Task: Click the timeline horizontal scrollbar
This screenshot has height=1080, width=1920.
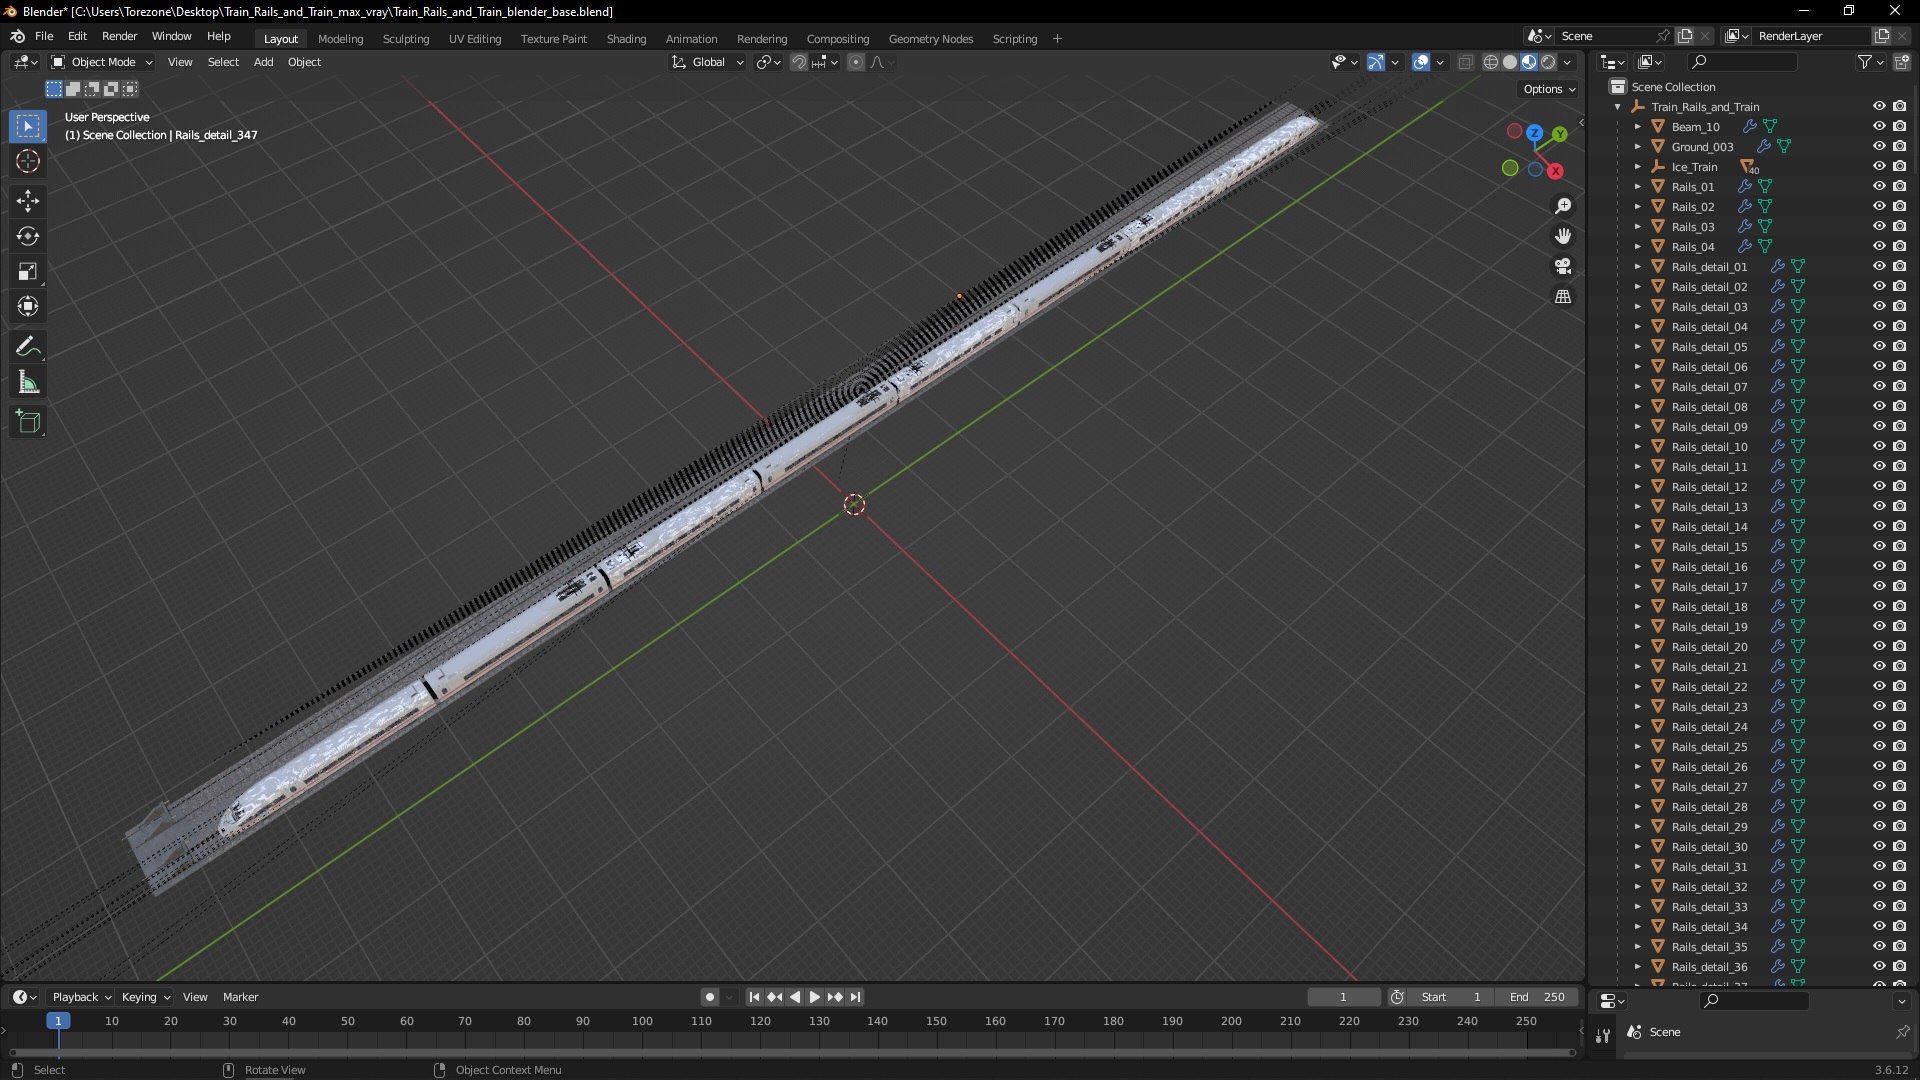Action: point(792,1052)
